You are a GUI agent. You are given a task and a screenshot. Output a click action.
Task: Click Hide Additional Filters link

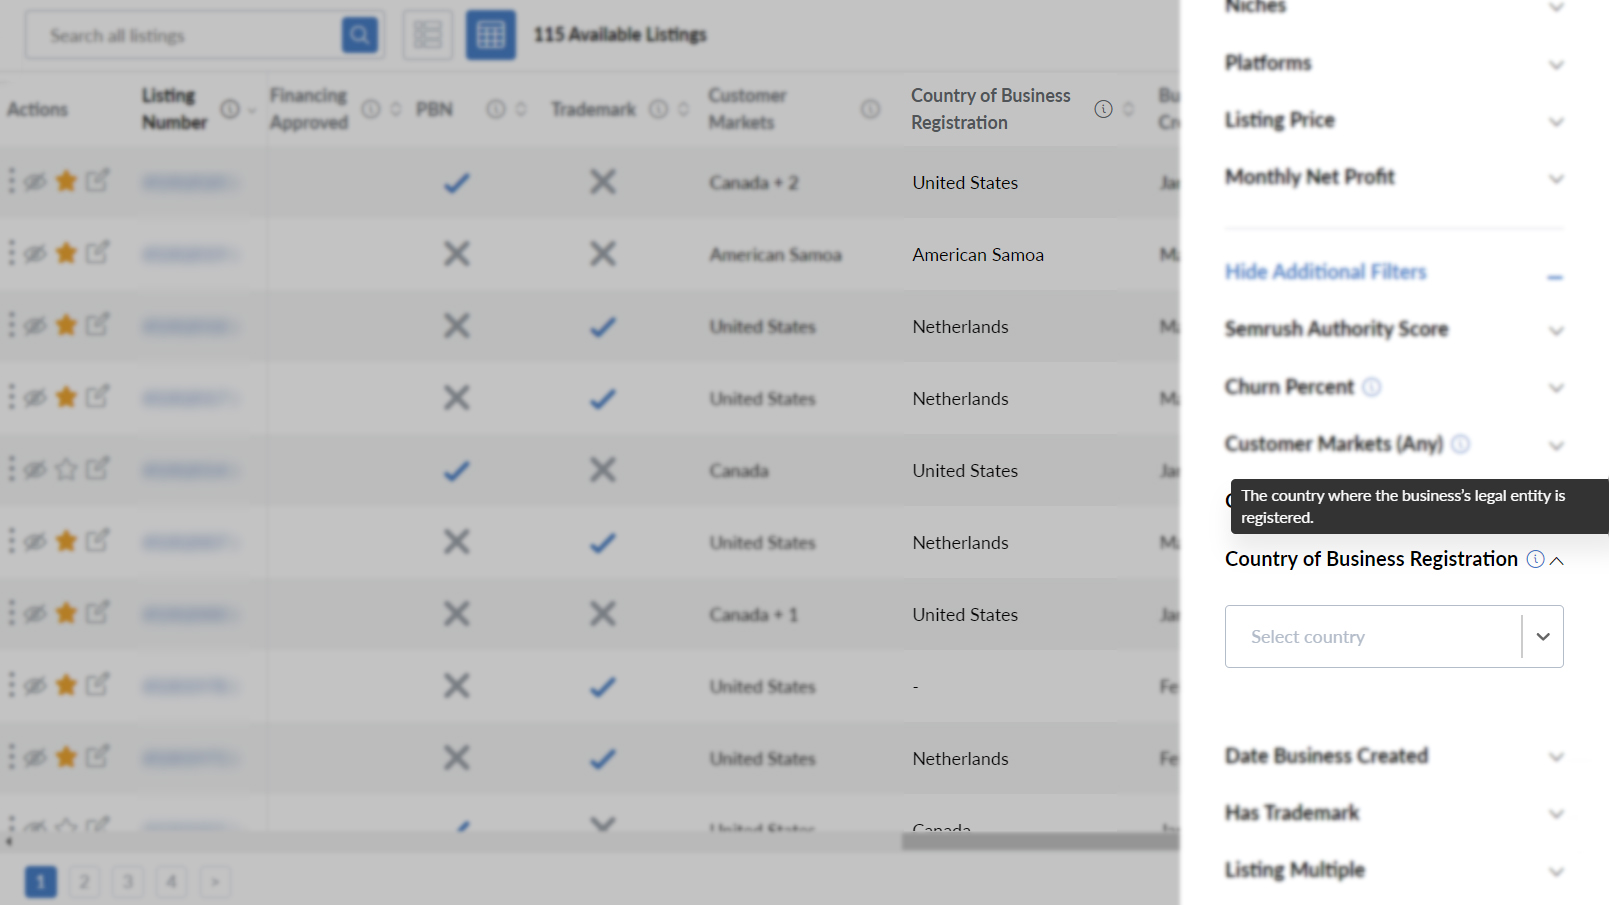1325,272
